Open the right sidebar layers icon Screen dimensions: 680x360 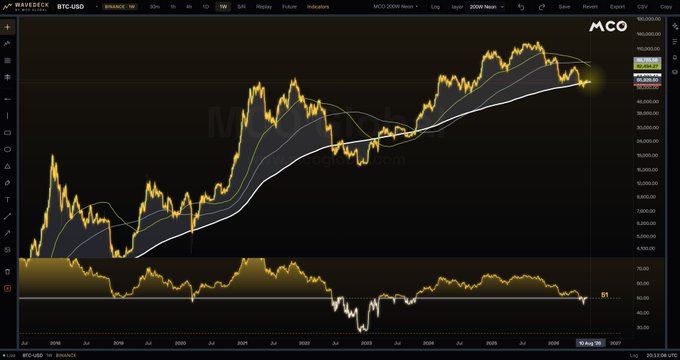pyautogui.click(x=674, y=72)
